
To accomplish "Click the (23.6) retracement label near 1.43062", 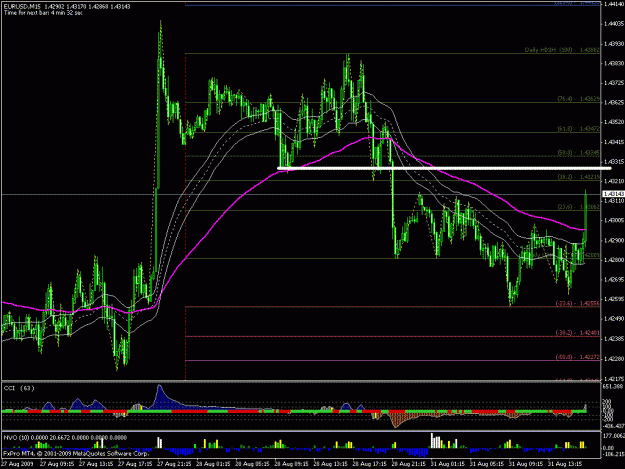I will [x=578, y=207].
